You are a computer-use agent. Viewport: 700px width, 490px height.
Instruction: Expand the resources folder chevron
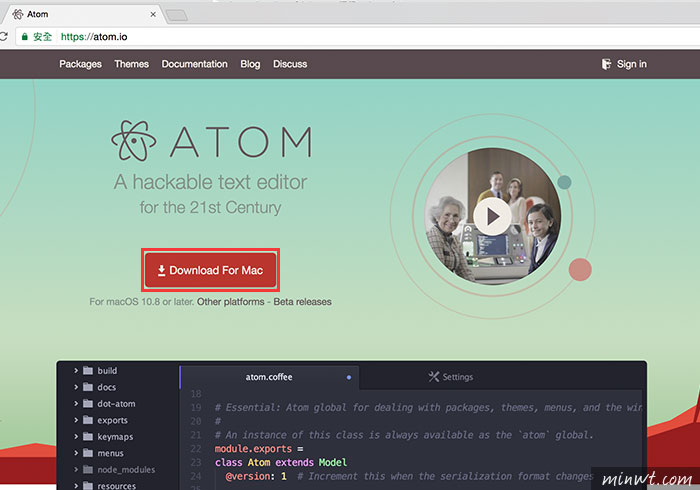76,486
